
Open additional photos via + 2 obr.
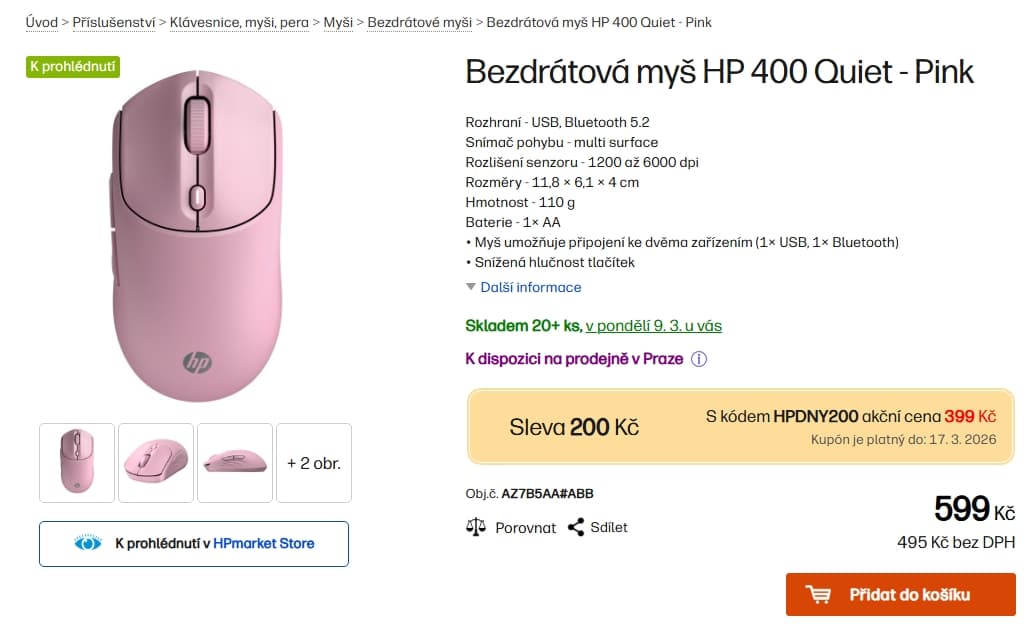point(313,462)
